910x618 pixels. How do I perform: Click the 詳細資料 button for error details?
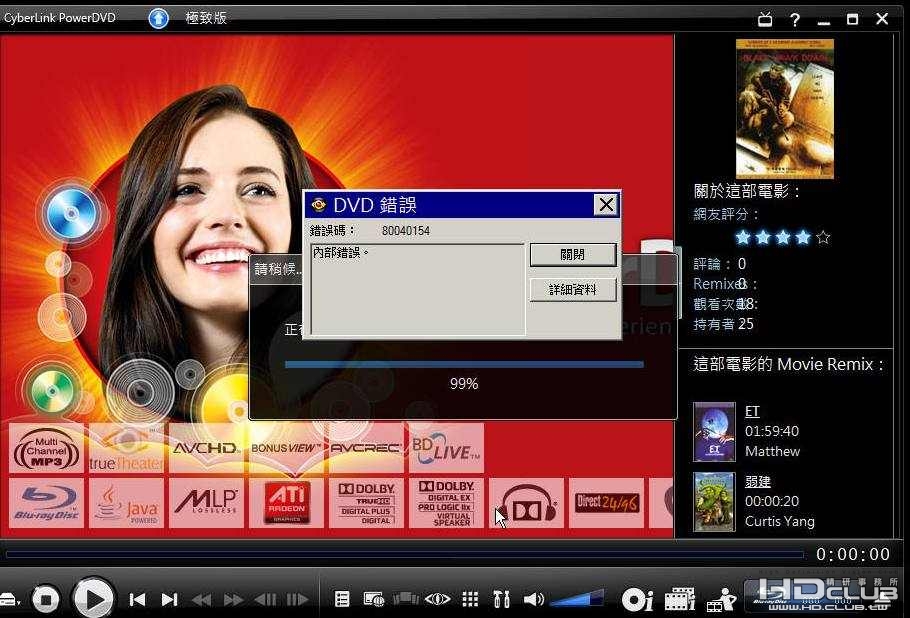[573, 290]
